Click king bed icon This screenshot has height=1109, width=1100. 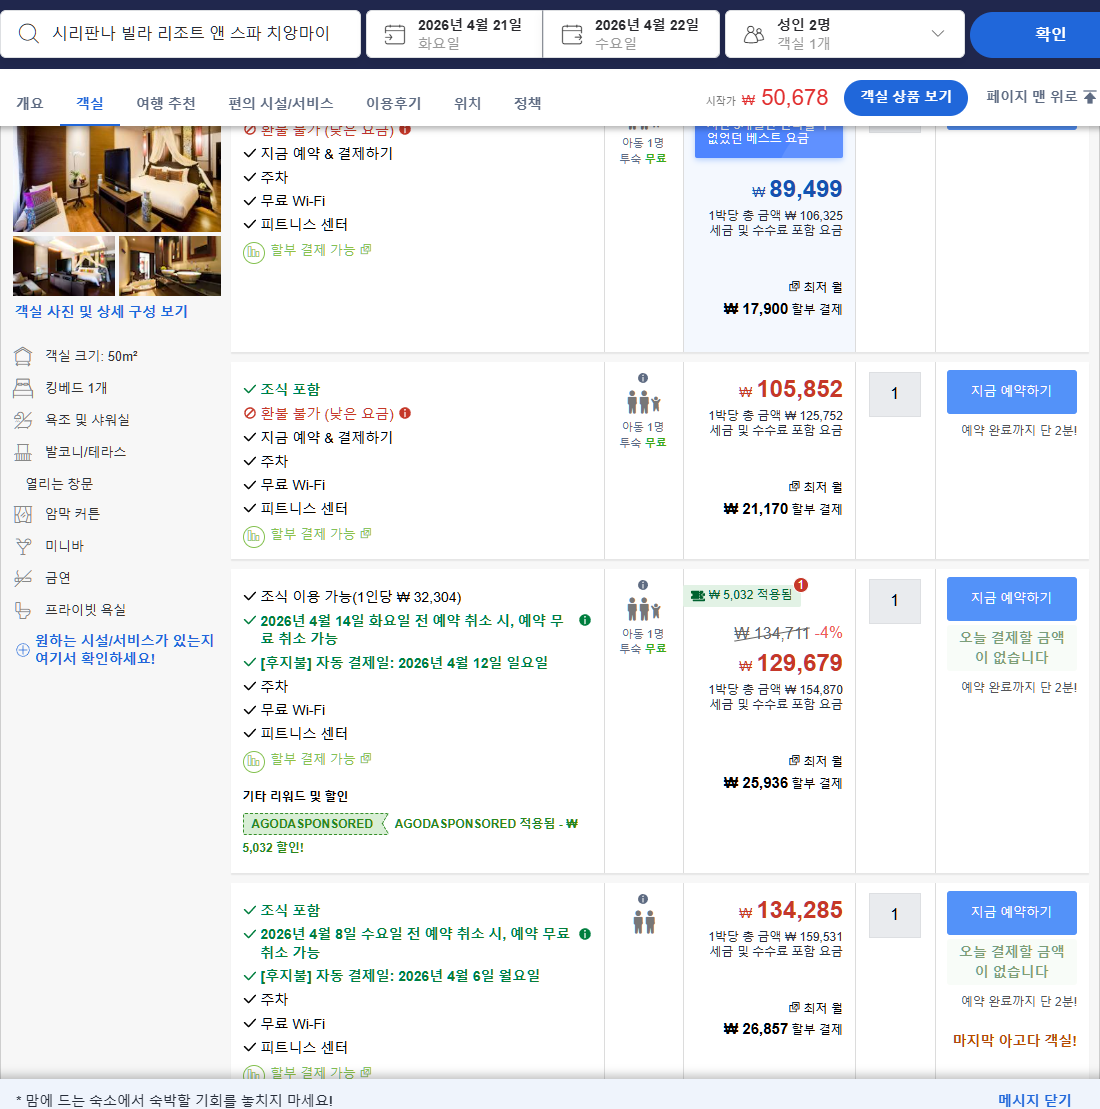click(x=23, y=388)
